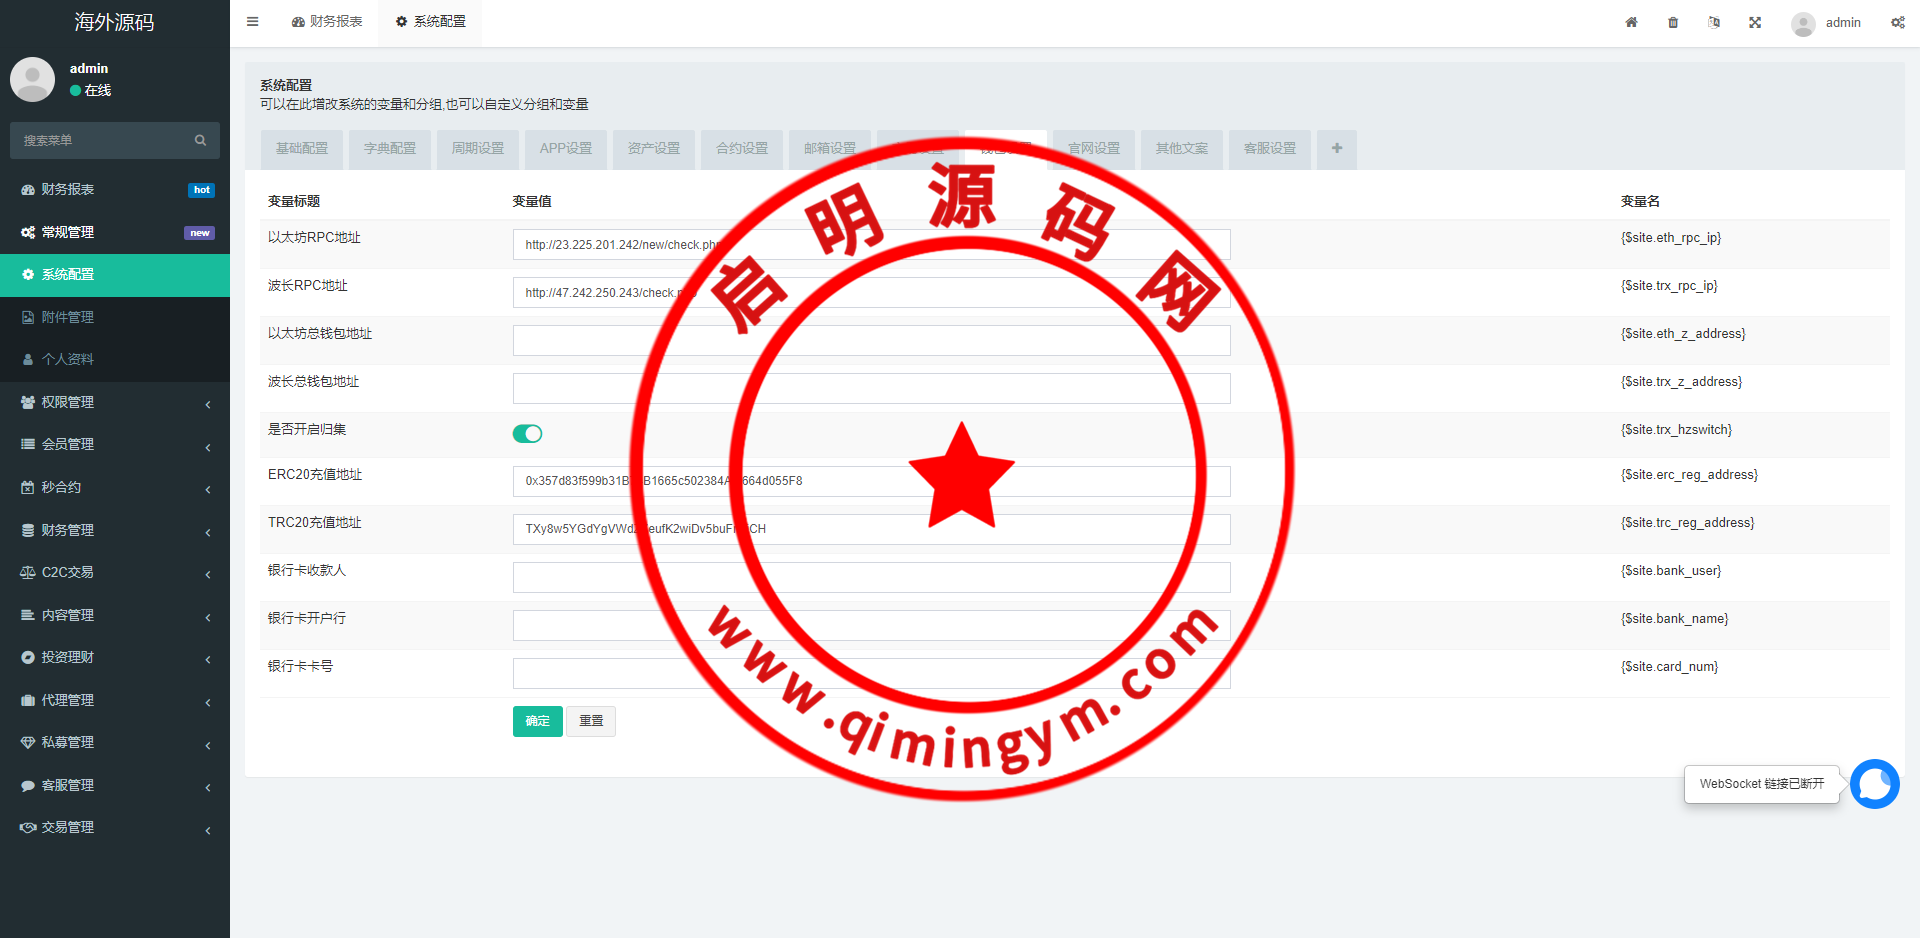This screenshot has height=938, width=1920.
Task: Switch to the 基础配置 tab
Action: (x=302, y=149)
